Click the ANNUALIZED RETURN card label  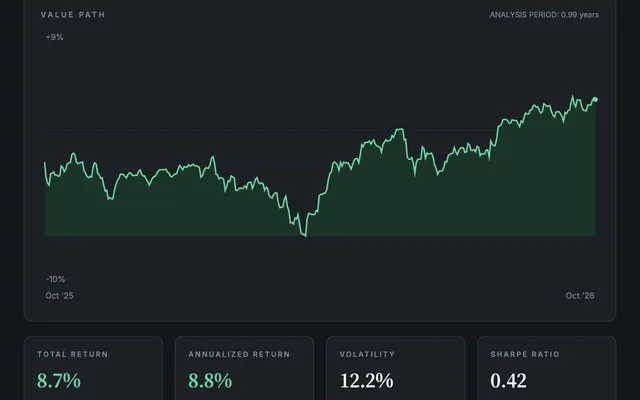tap(239, 354)
